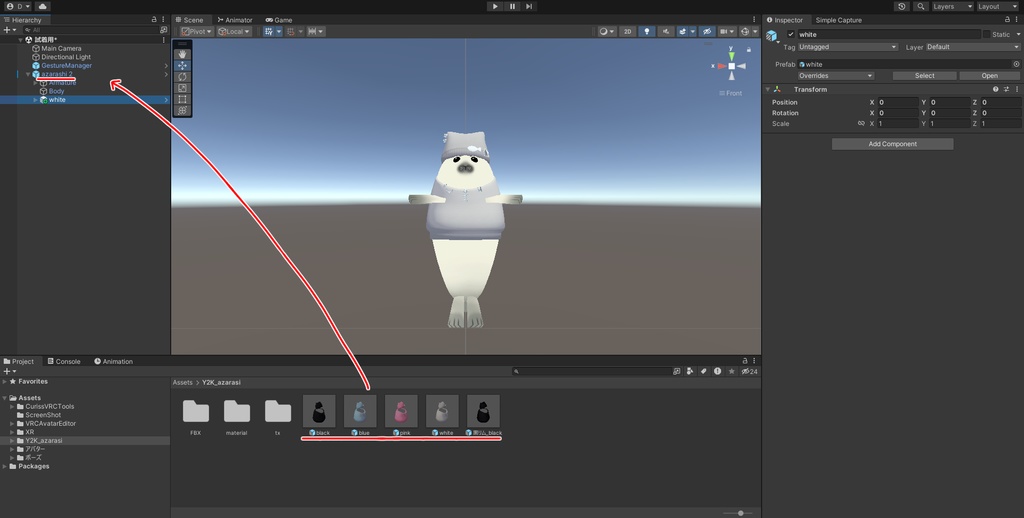This screenshot has height=518, width=1024.
Task: Toggle the Static checkbox
Action: click(x=986, y=35)
